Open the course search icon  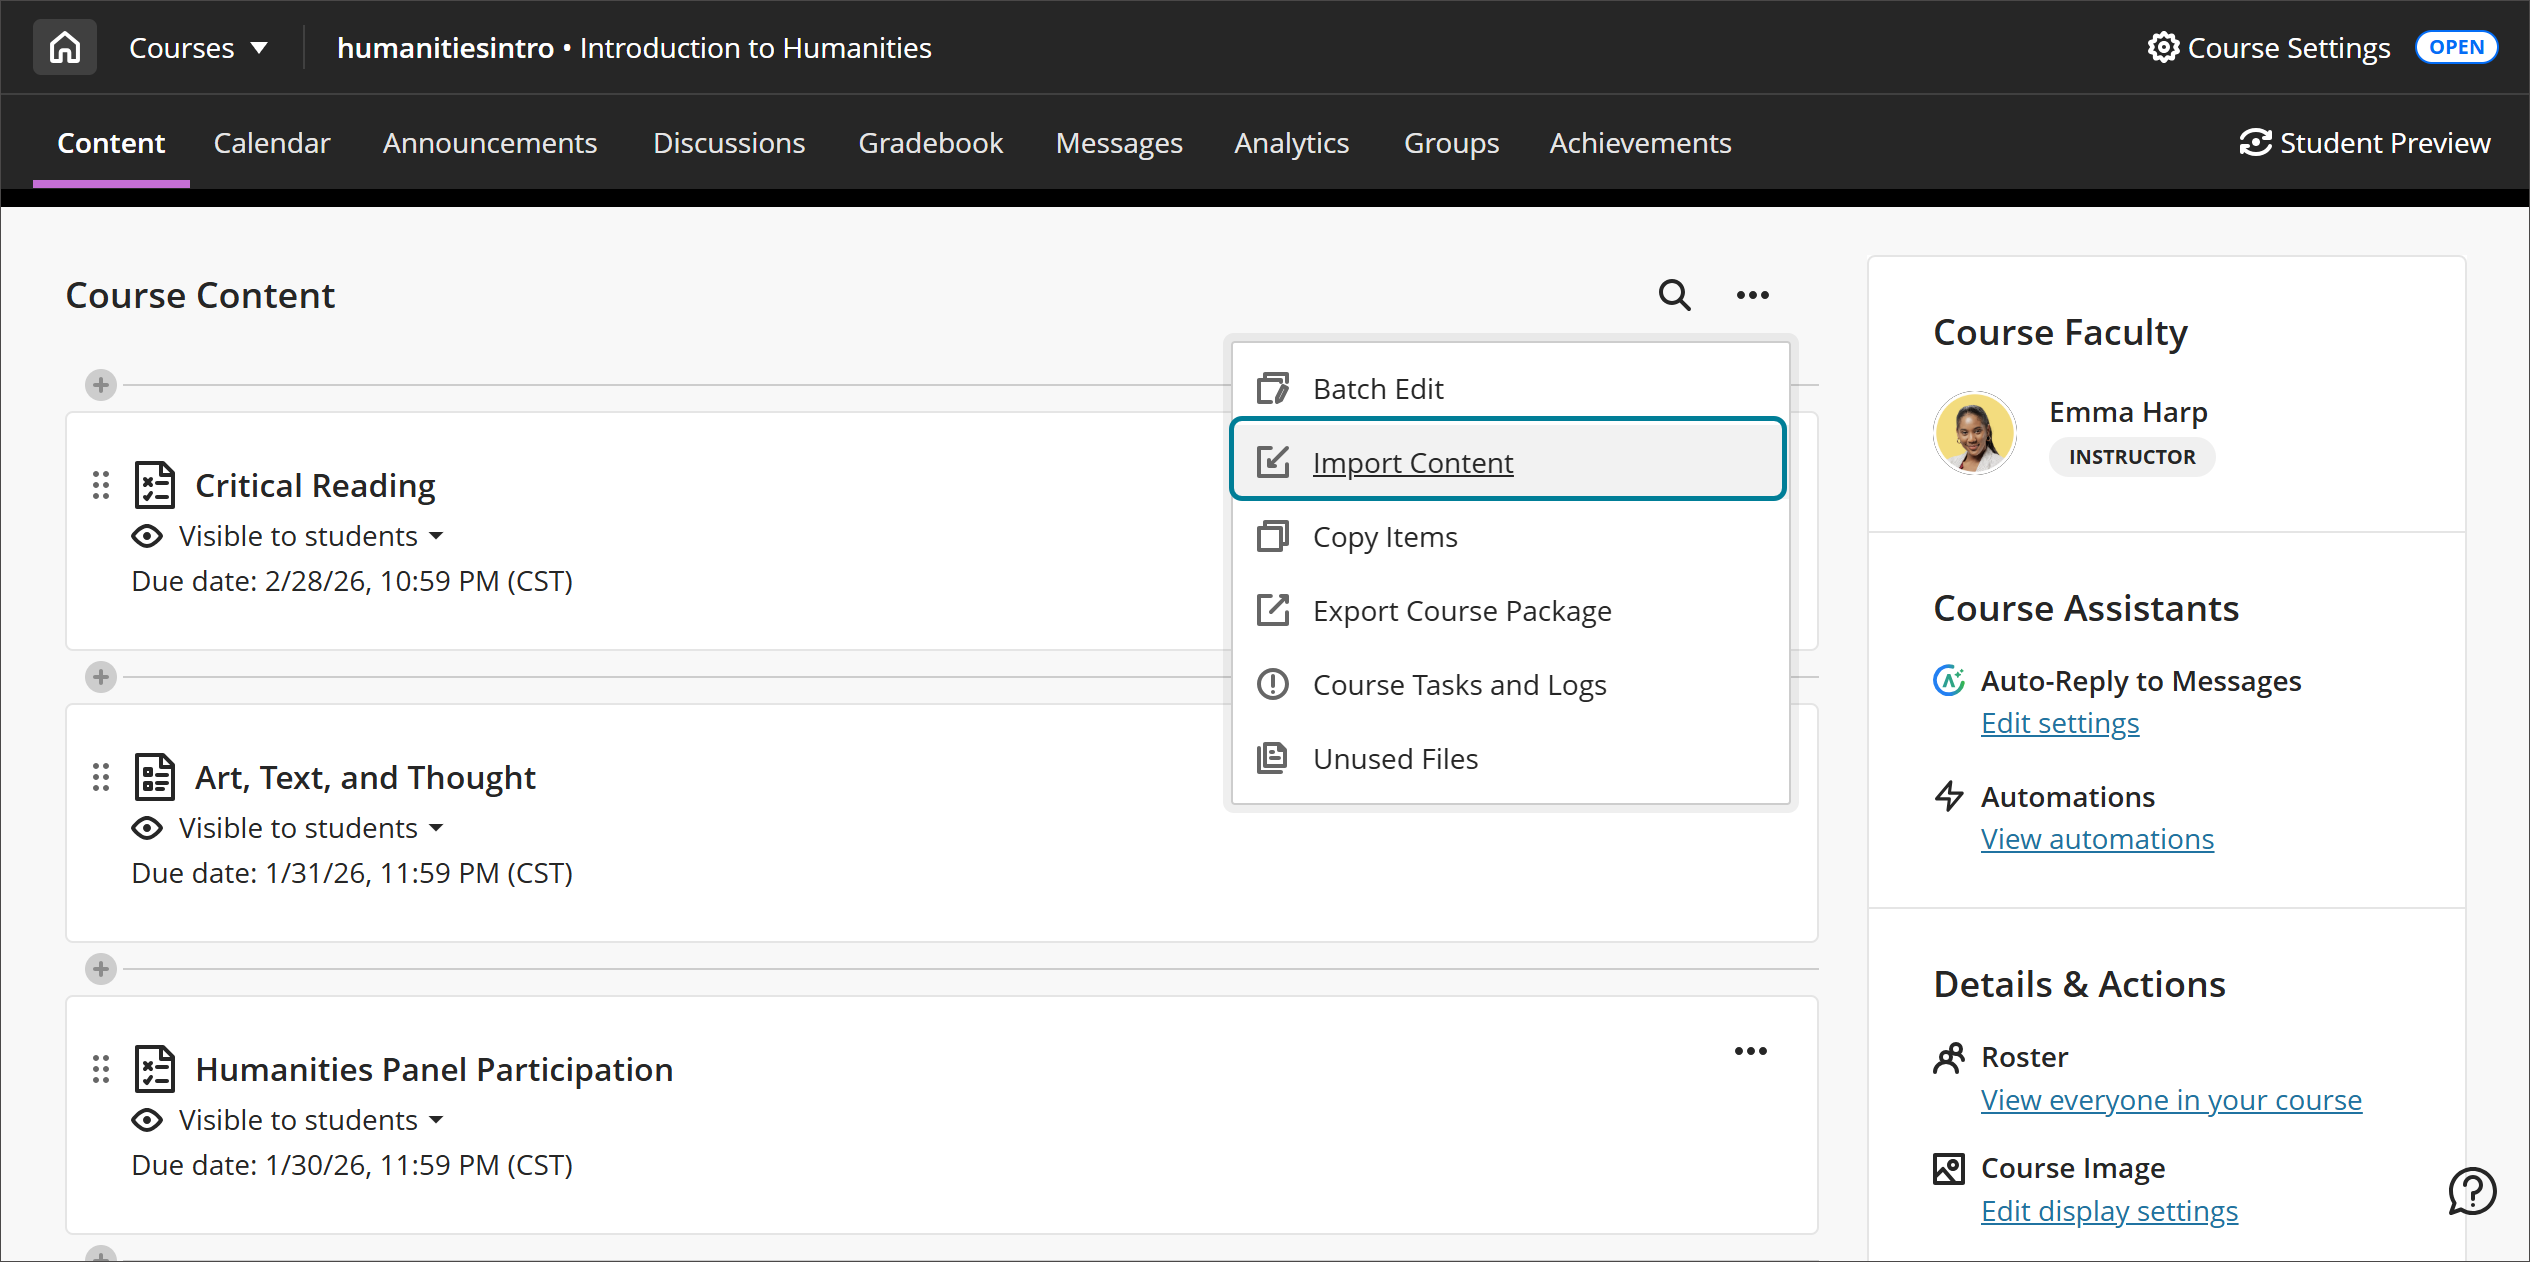[1673, 295]
